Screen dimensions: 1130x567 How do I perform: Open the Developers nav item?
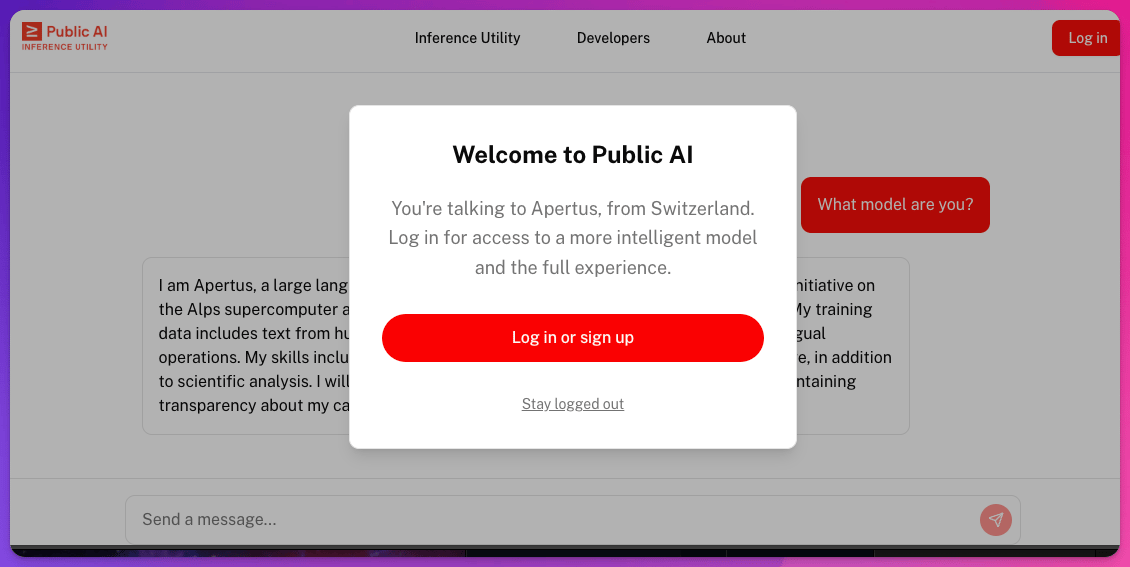pos(613,38)
